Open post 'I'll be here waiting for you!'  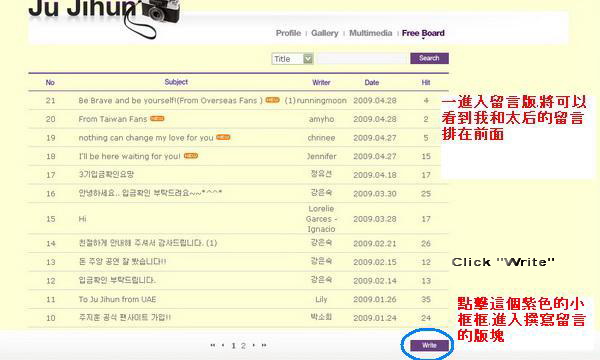(x=129, y=156)
